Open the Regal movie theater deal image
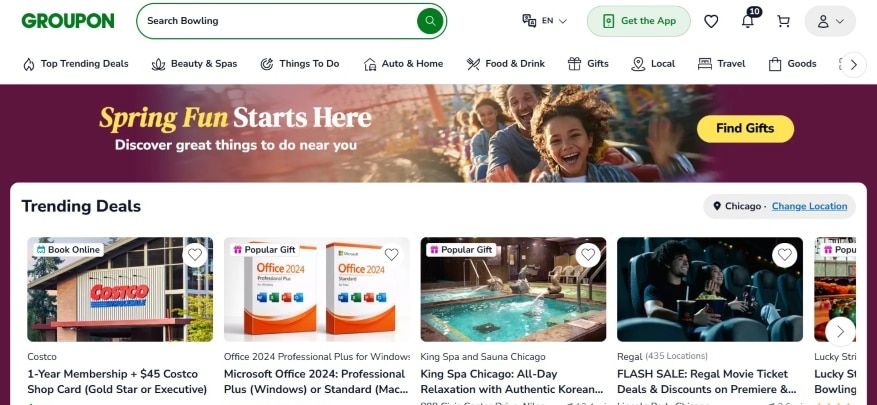This screenshot has height=405, width=877. pyautogui.click(x=710, y=289)
